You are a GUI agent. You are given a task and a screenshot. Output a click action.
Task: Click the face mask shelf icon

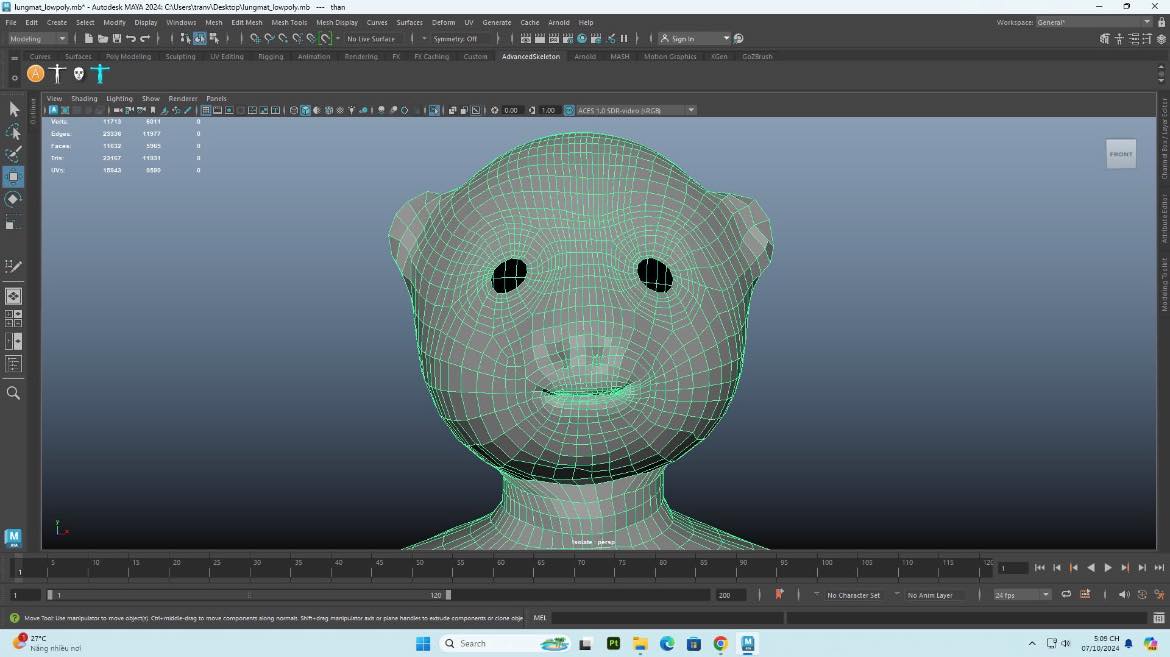[x=78, y=73]
